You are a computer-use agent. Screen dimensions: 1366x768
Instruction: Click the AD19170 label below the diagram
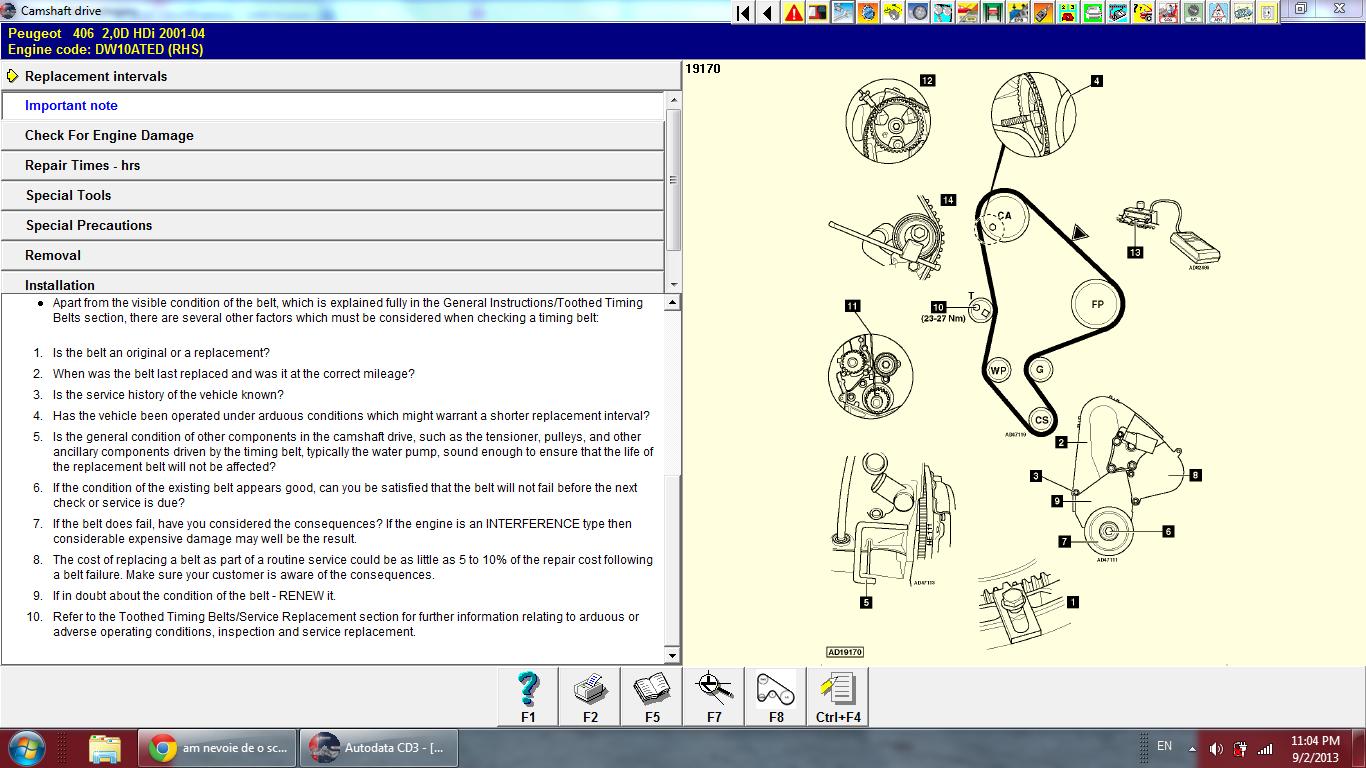(x=845, y=652)
